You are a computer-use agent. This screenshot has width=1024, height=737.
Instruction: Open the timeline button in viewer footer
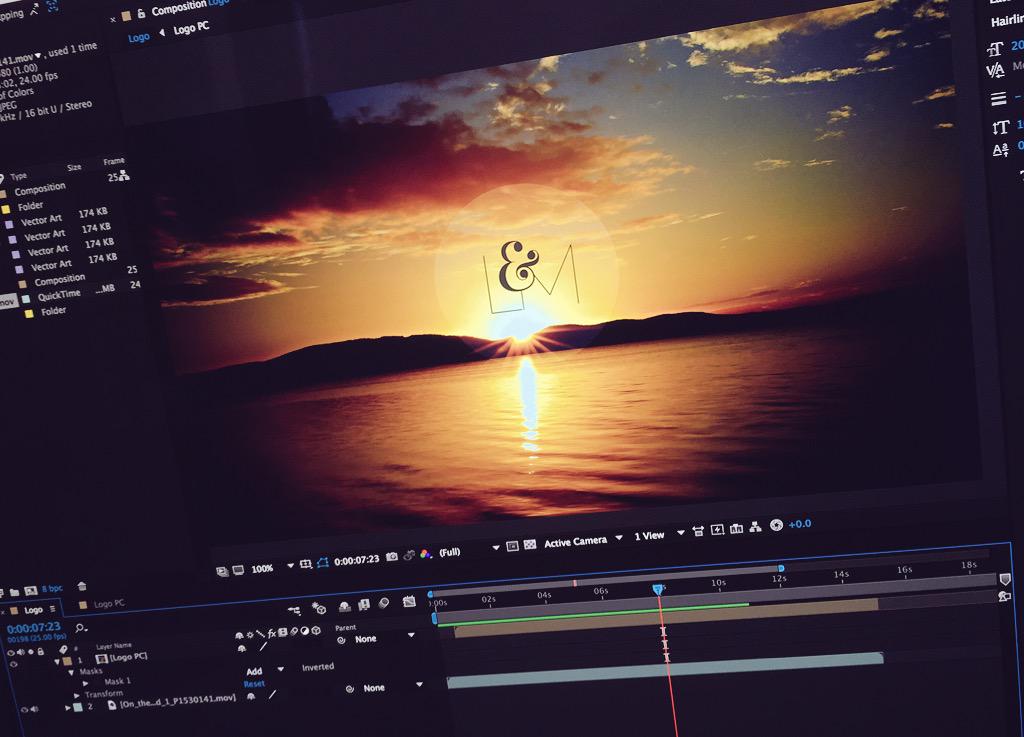click(x=736, y=528)
